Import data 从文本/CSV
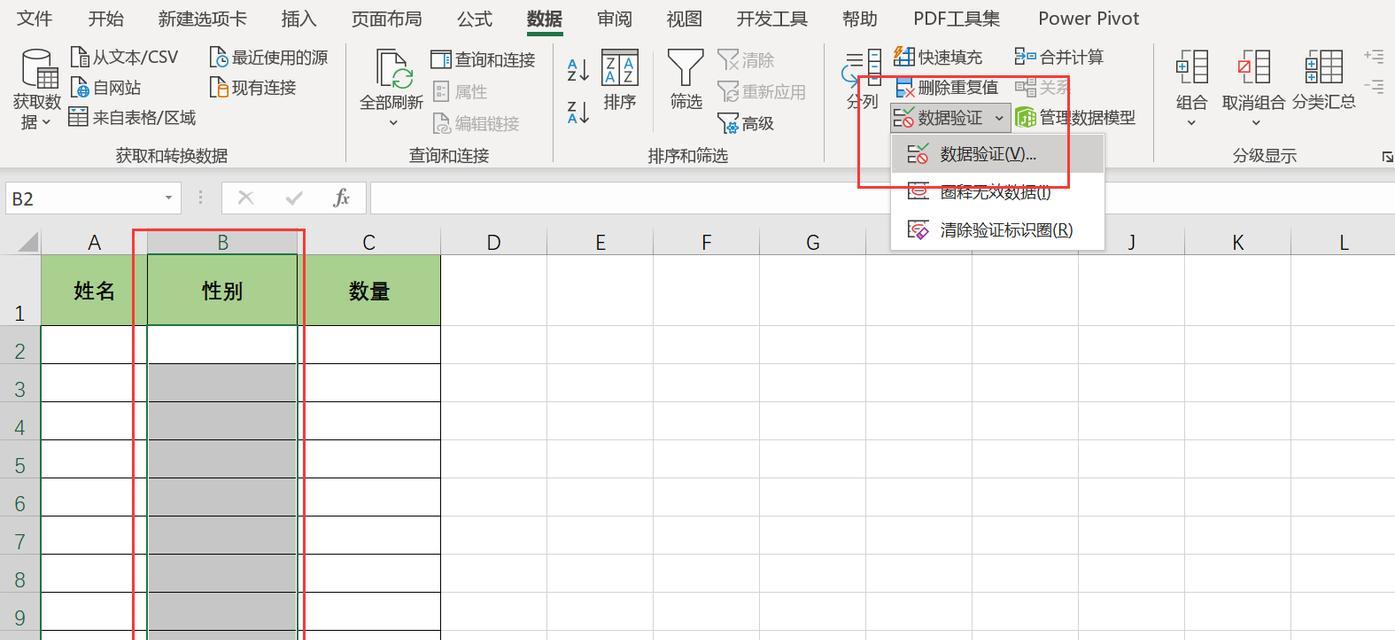 click(x=124, y=57)
